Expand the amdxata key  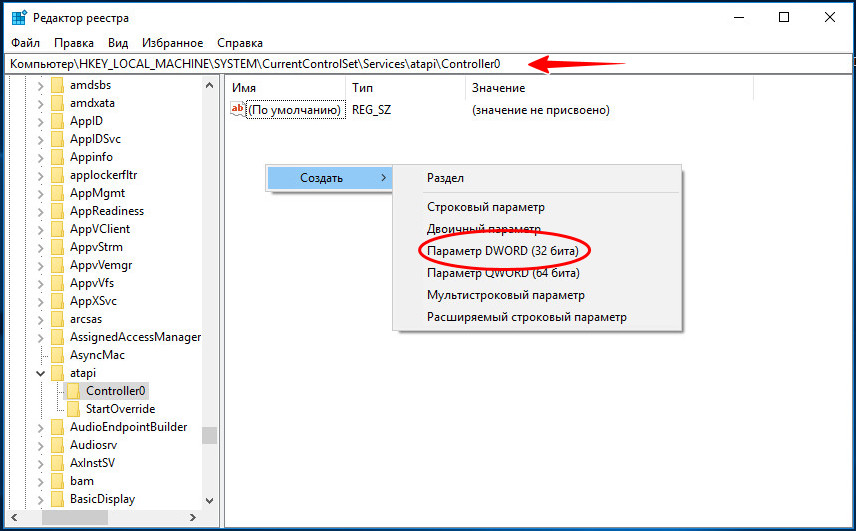(x=40, y=104)
